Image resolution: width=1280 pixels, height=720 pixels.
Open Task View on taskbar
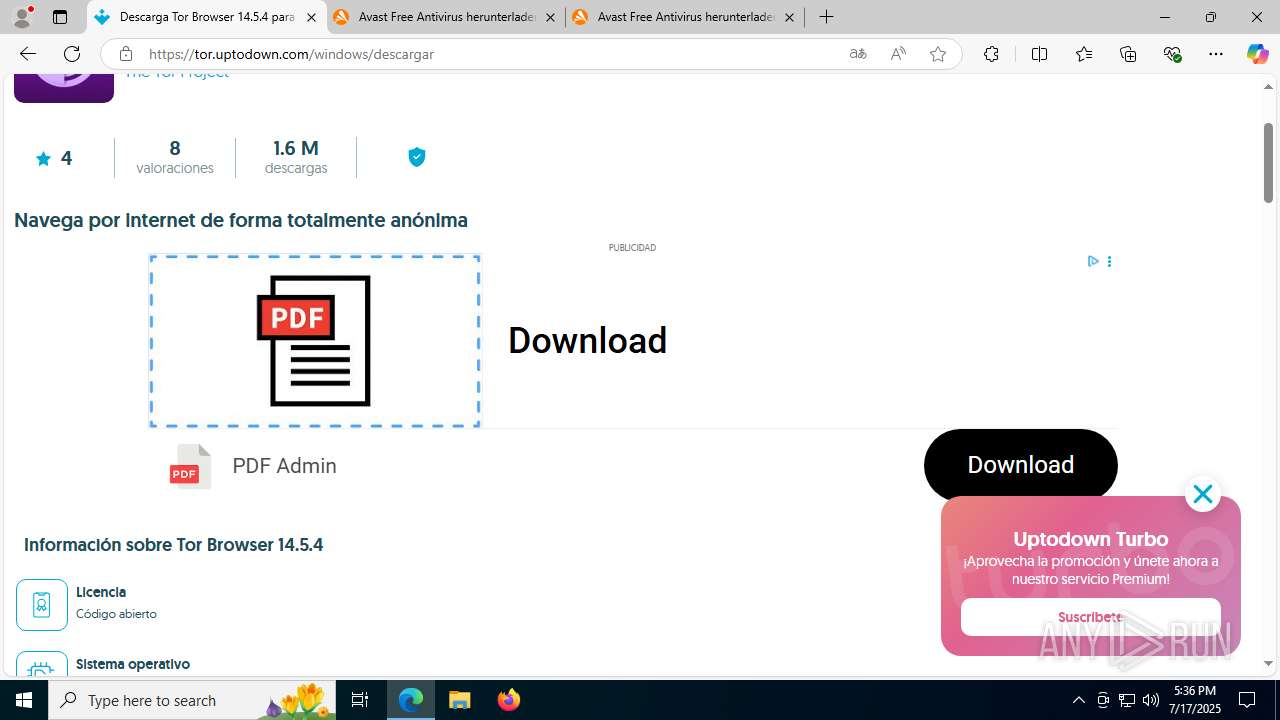(360, 700)
